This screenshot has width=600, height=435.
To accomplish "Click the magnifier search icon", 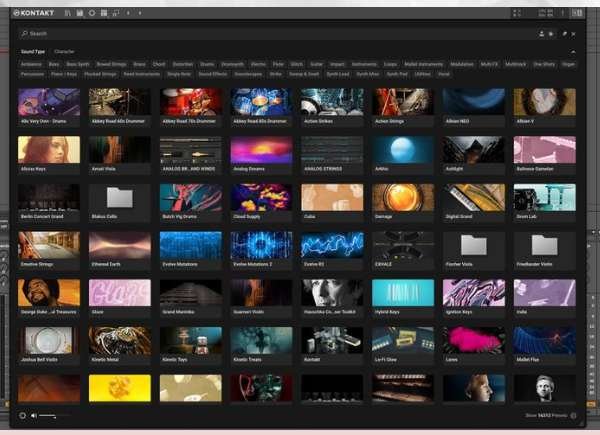I will pos(24,34).
